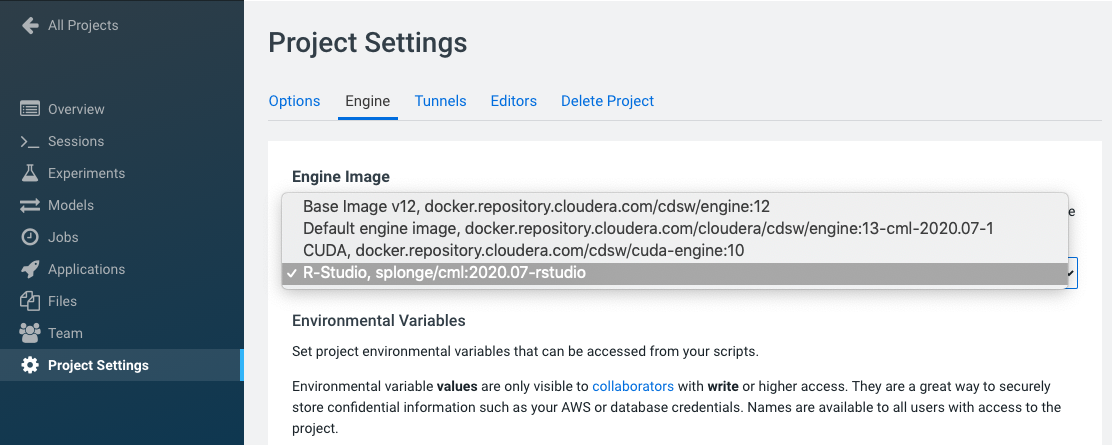Click the Overview icon in sidebar
The height and width of the screenshot is (445, 1112).
pos(30,109)
